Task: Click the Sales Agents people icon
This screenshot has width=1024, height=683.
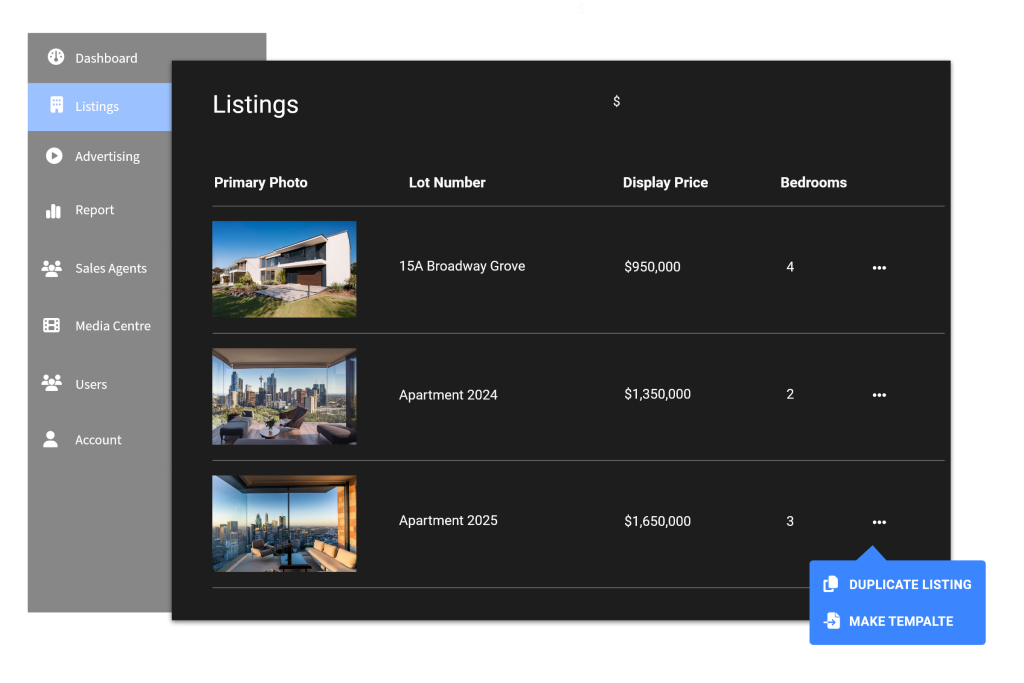Action: point(52,268)
